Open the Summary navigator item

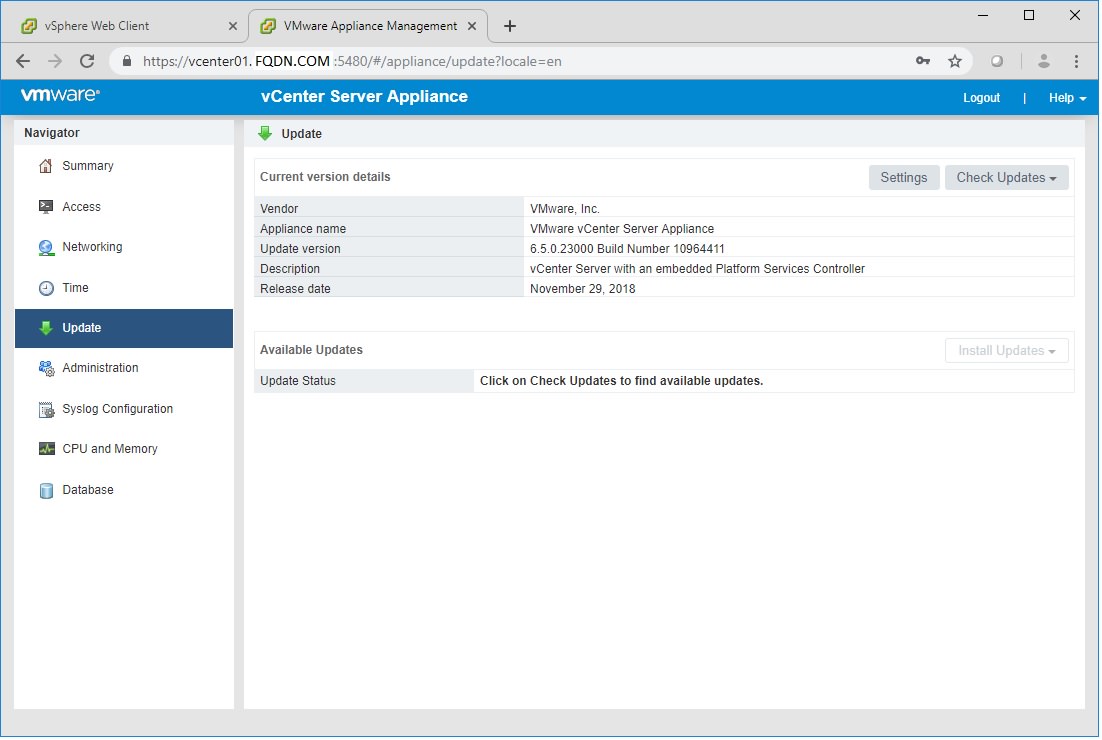pos(124,167)
